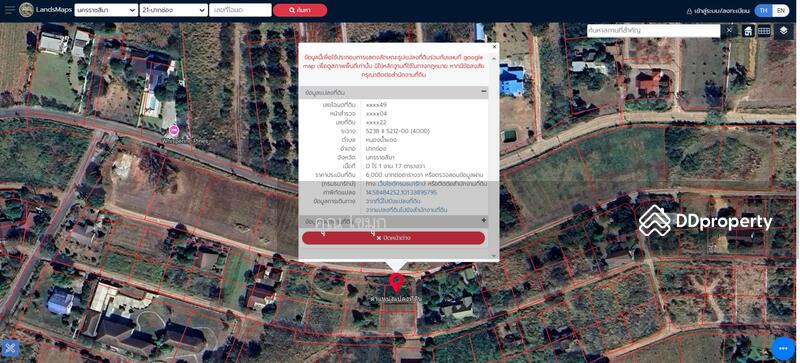Open the hamburger menu beside LandsMaps logo
Screen dimensions: 800x363
(9, 10)
